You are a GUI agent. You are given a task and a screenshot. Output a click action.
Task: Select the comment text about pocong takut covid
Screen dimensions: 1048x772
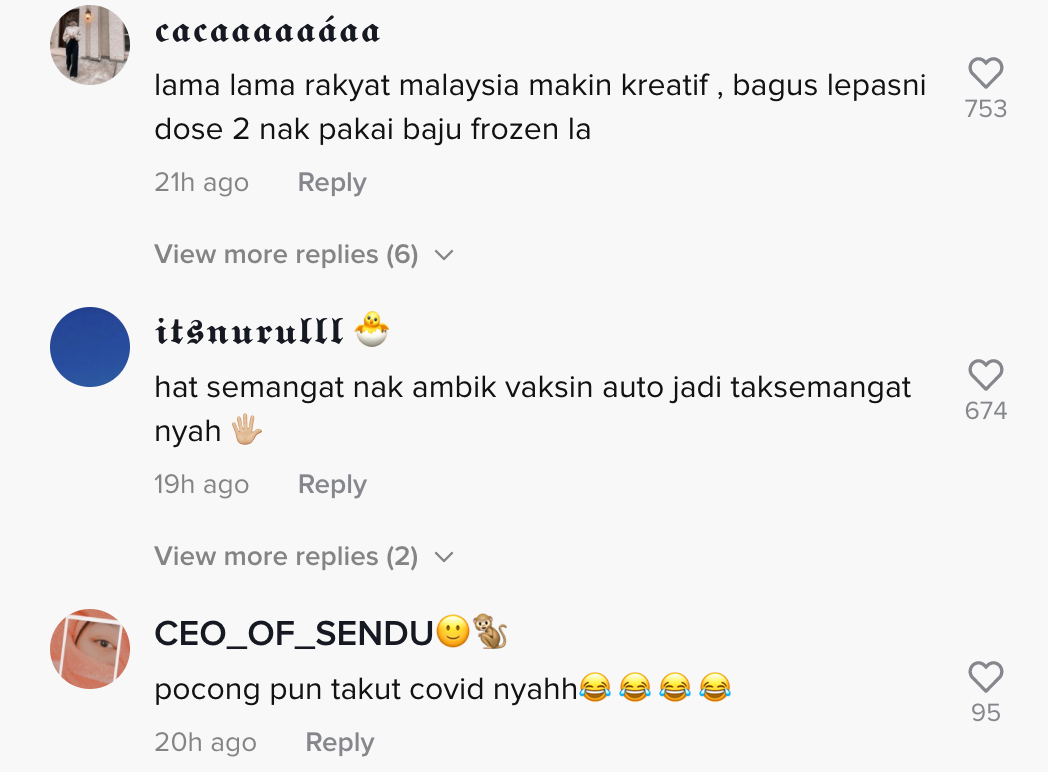click(443, 689)
